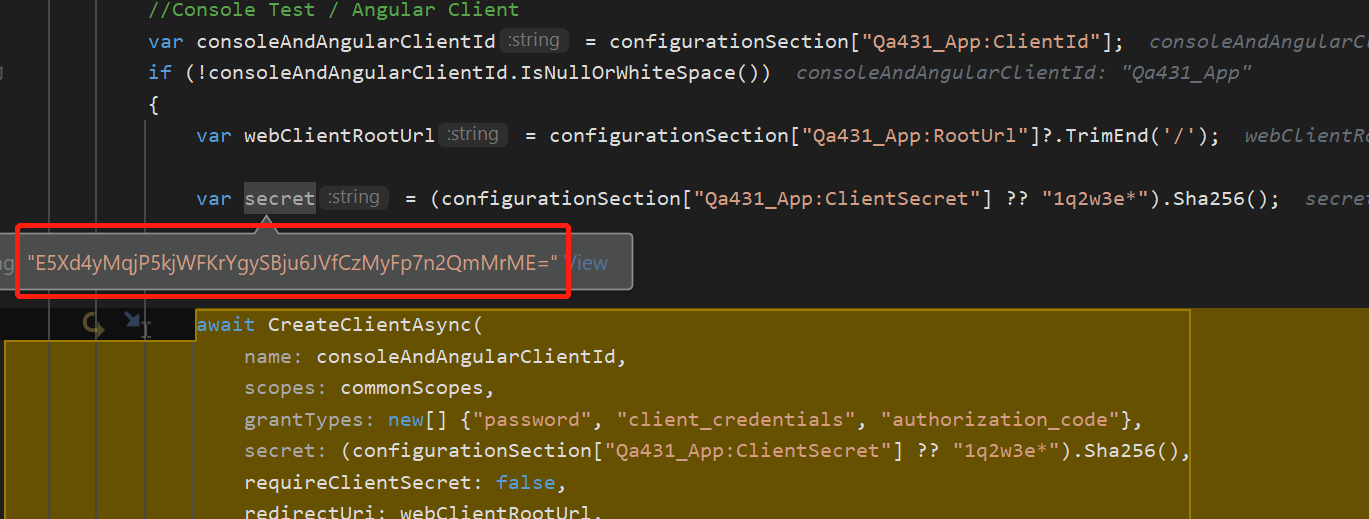This screenshot has width=1369, height=519.
Task: Click the IsNullOrWhiteSpace method name
Action: coord(642,73)
